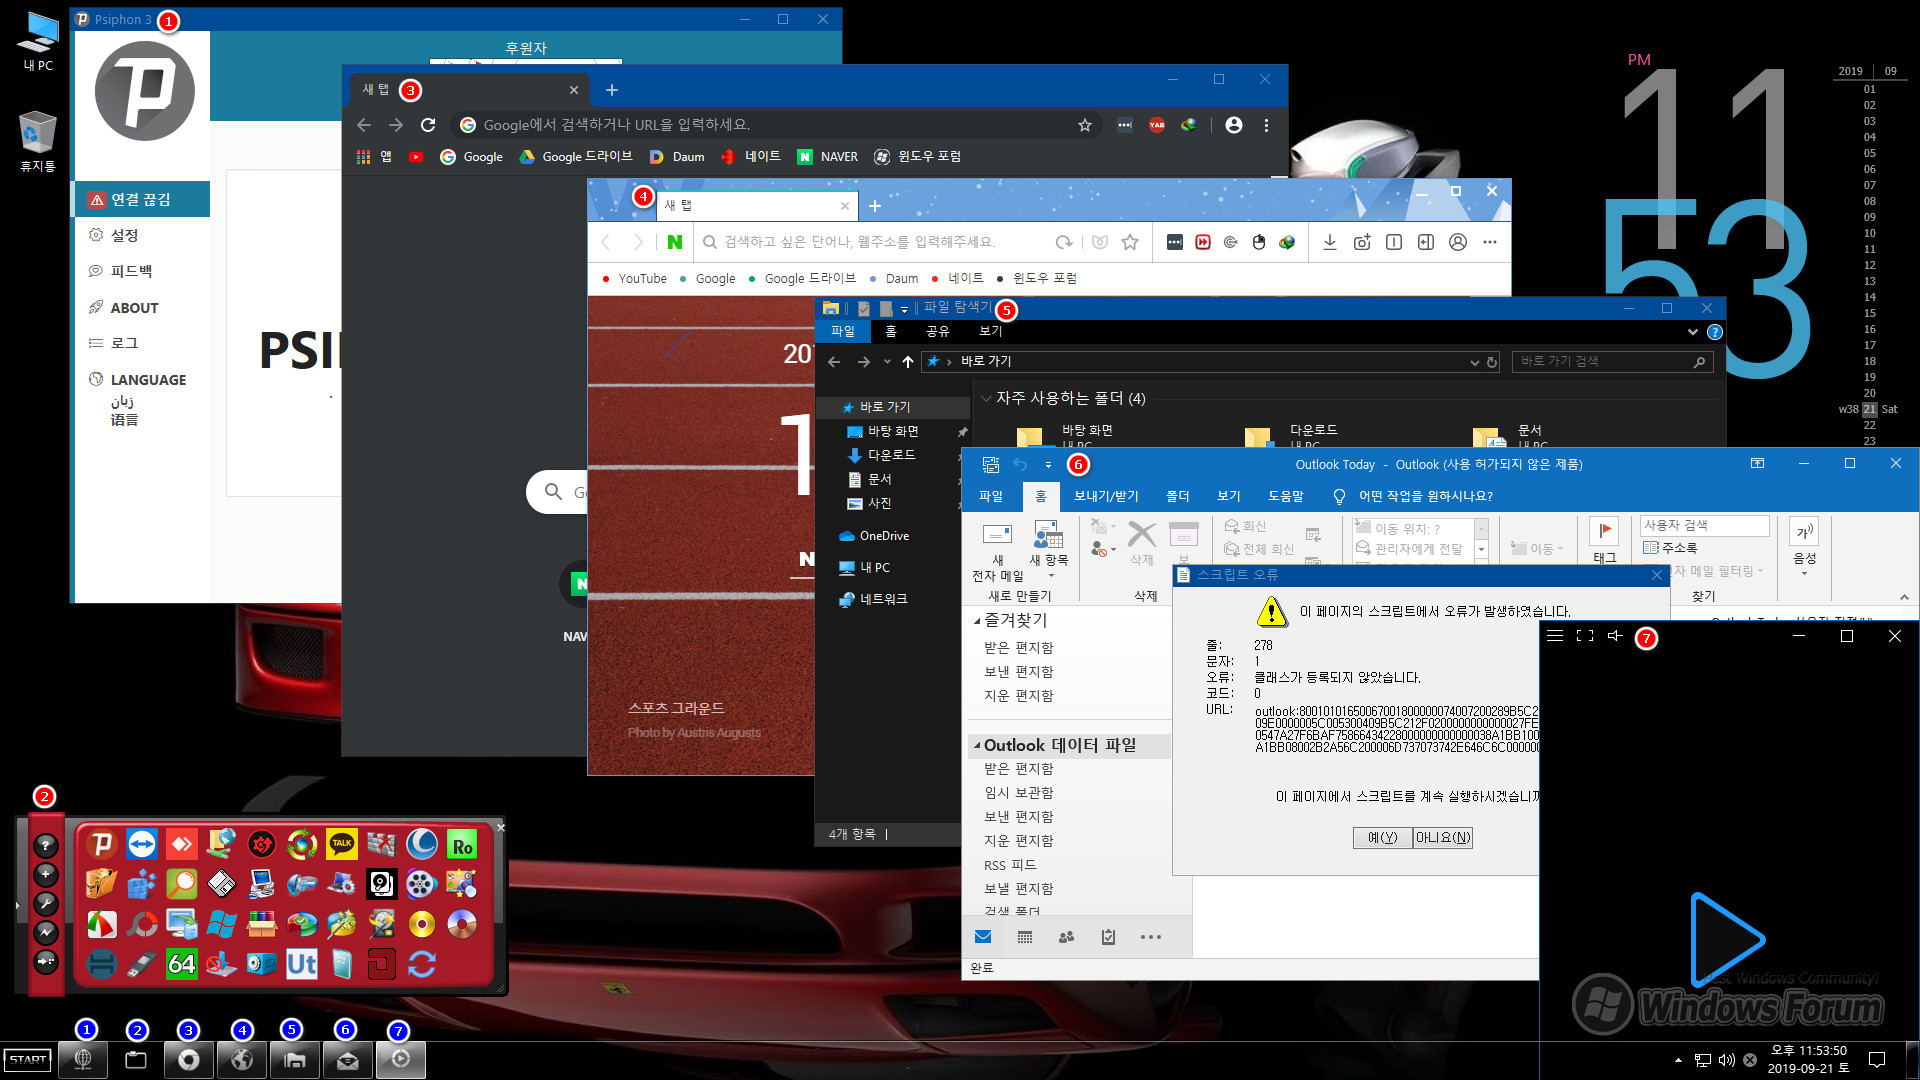Open the Recycle Bin desktop icon
1920x1080 pixels.
pyautogui.click(x=38, y=142)
